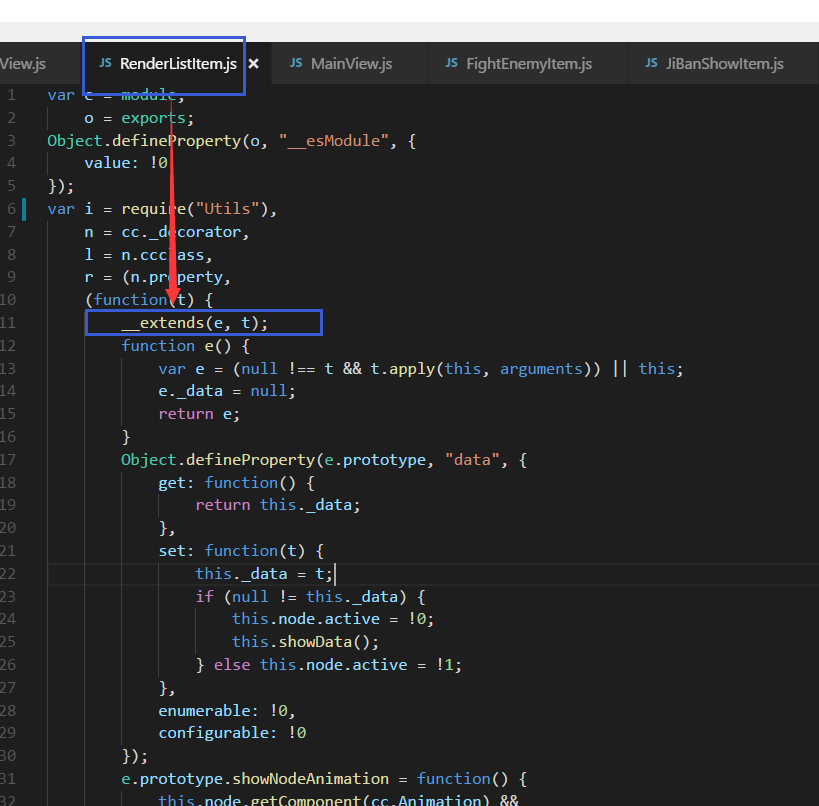Screen dimensions: 819x806
Task: Click "this._data = t;" line
Action: point(264,574)
